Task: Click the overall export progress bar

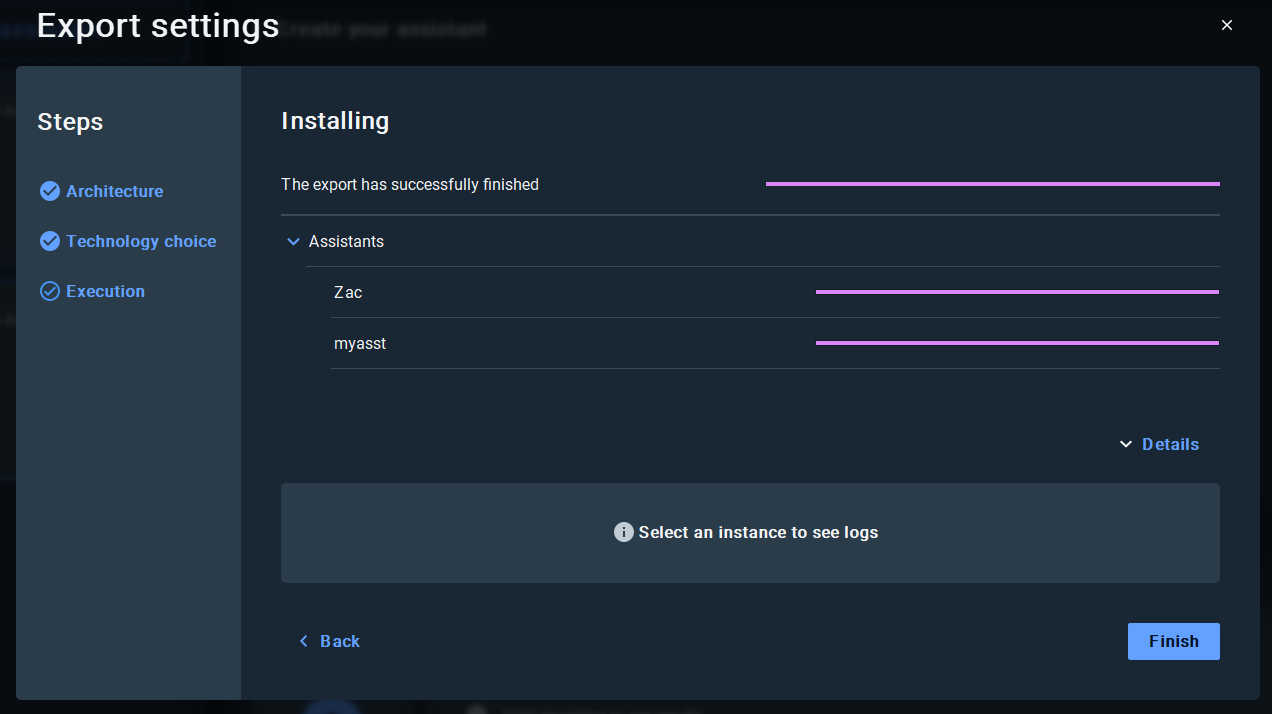Action: [992, 184]
